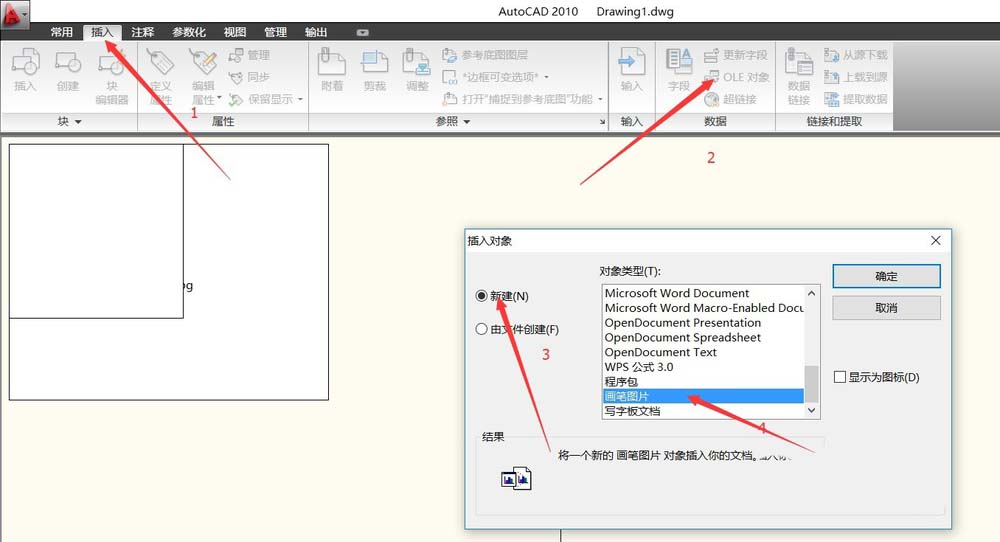Switch to the 插入 ribbon tab
Image resolution: width=1000 pixels, height=542 pixels.
pyautogui.click(x=102, y=32)
